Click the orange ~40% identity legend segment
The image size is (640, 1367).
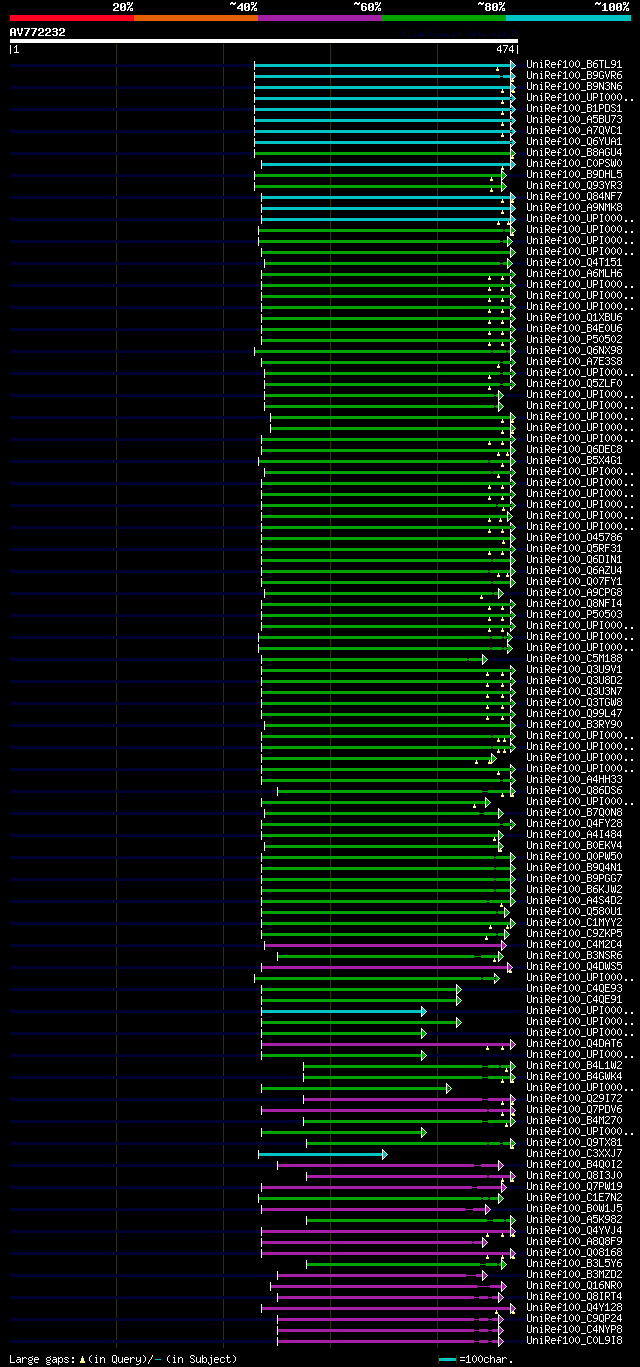pos(195,17)
